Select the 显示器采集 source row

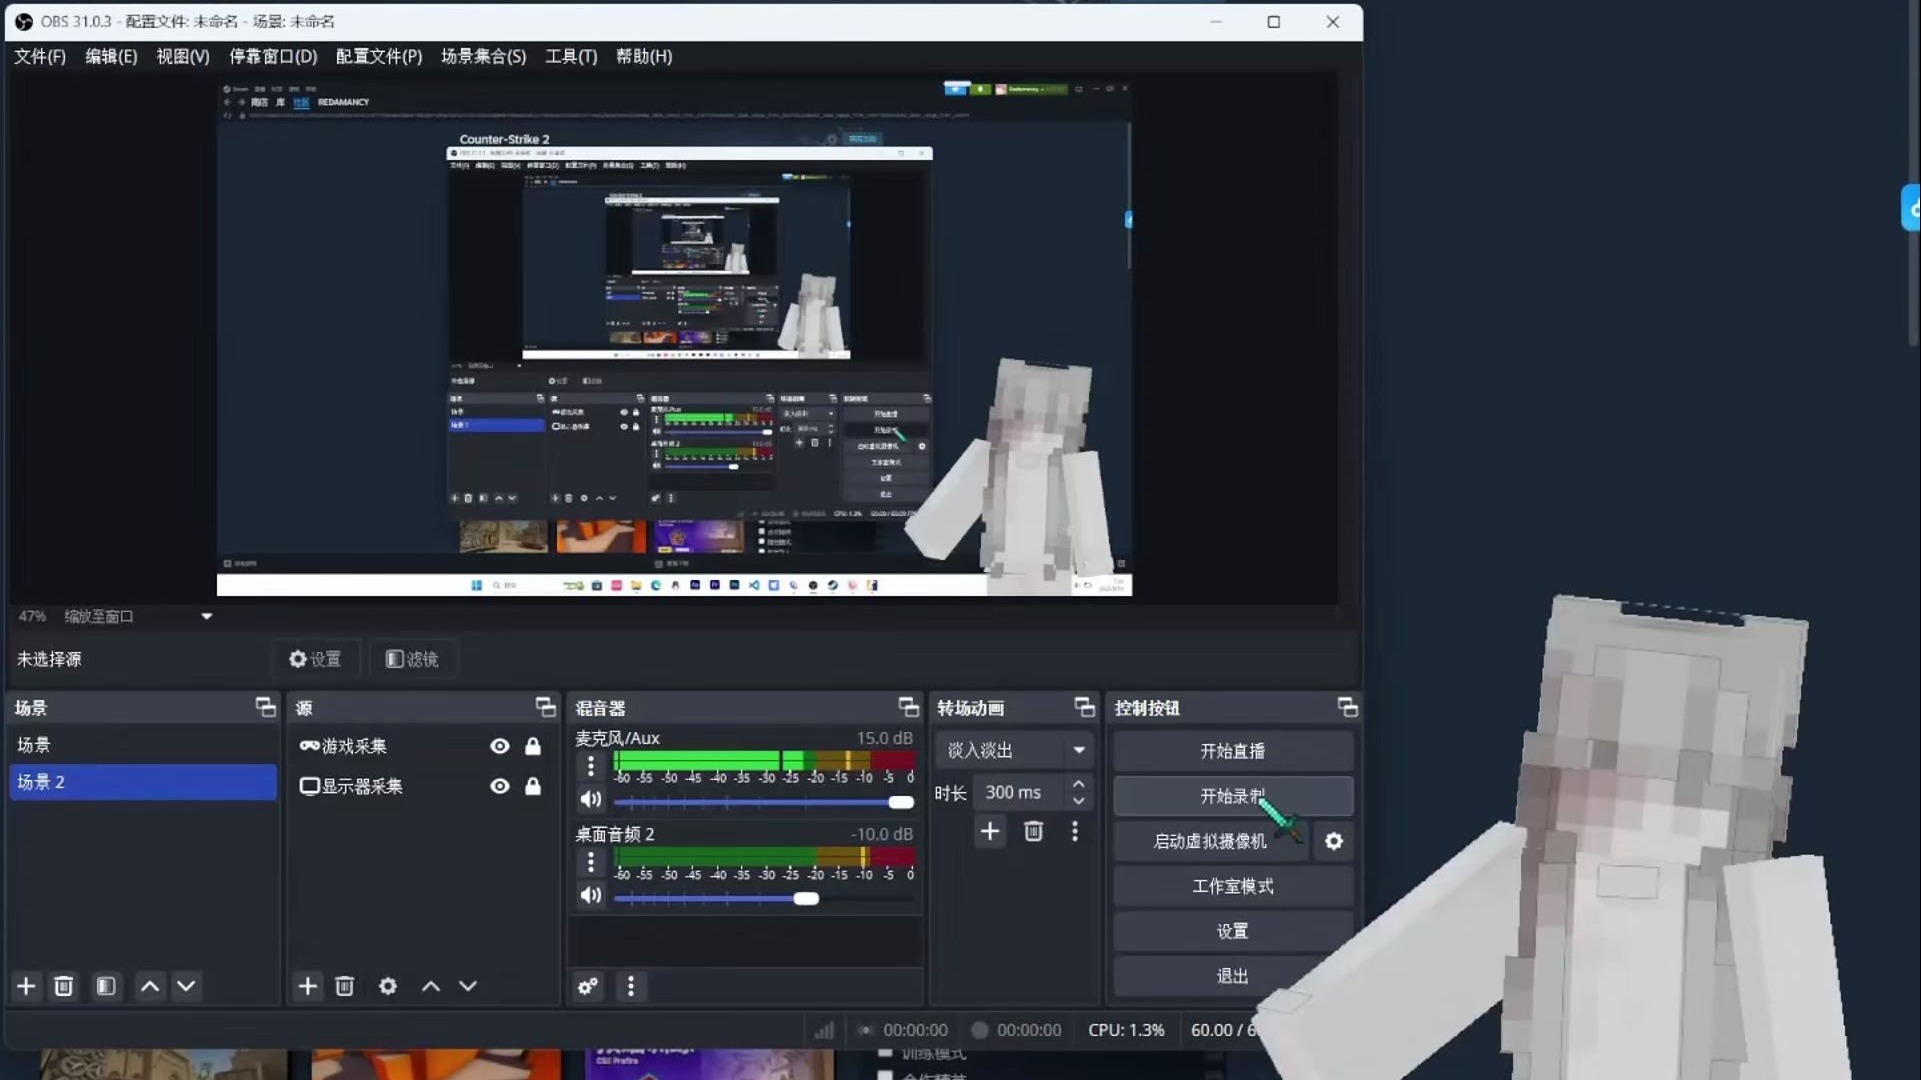[421, 786]
